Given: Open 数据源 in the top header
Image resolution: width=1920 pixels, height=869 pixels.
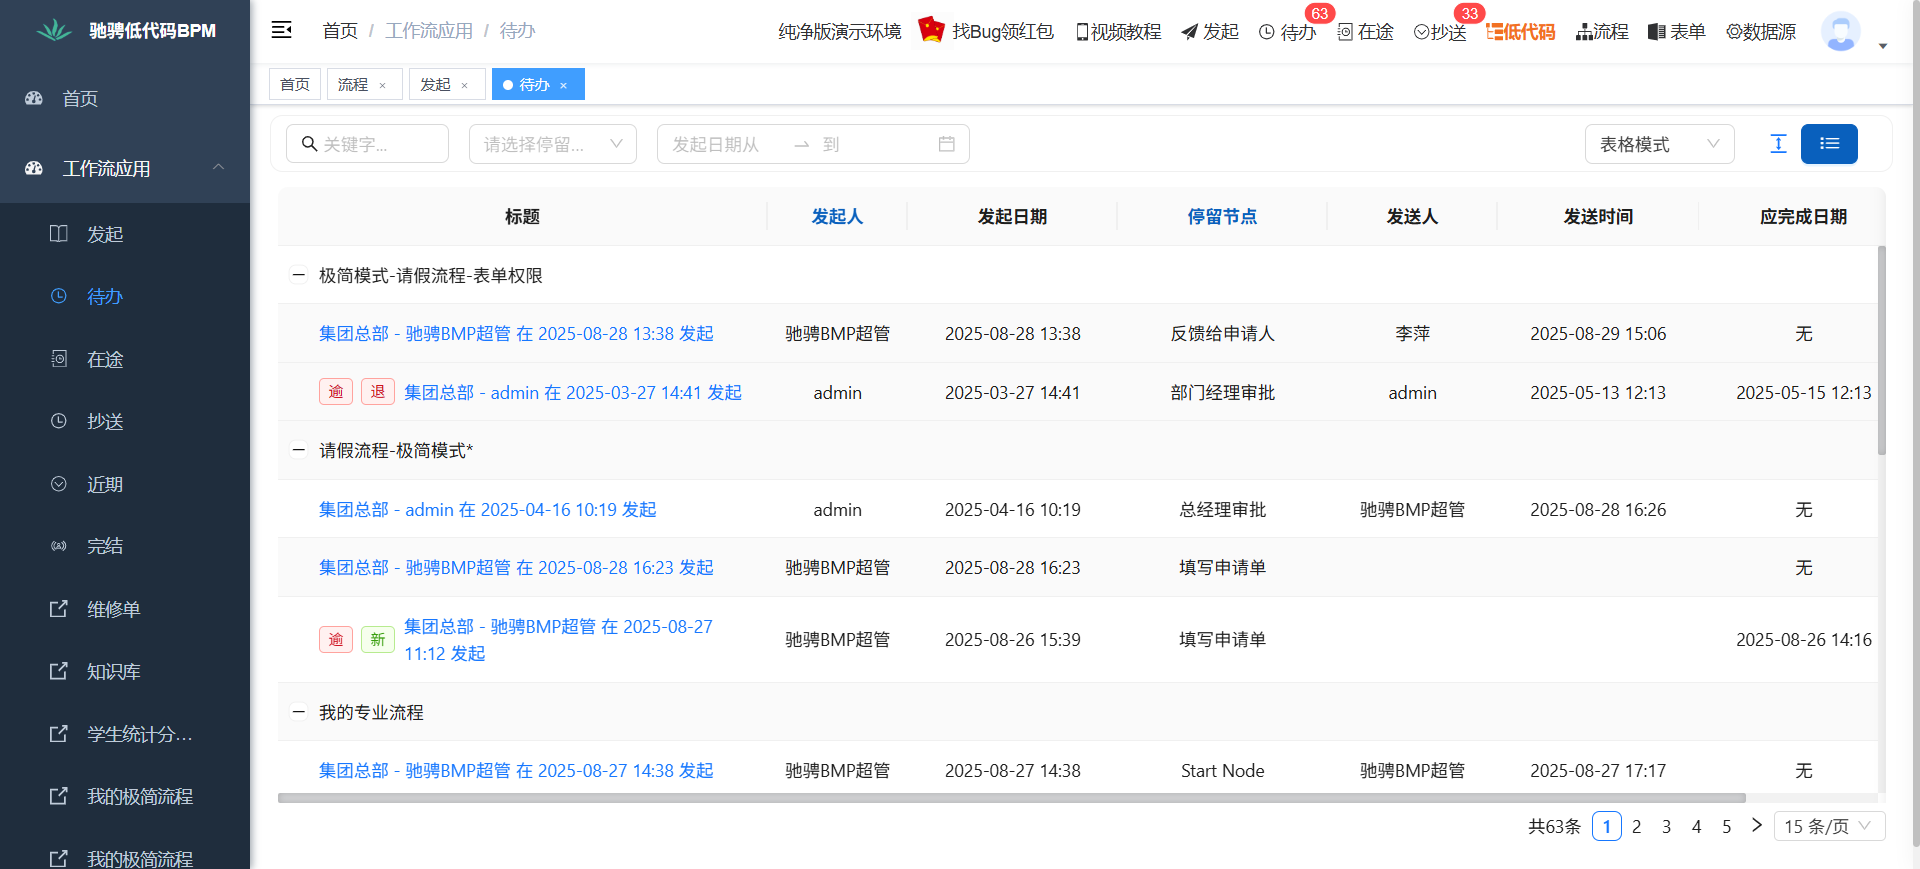Looking at the screenshot, I should coord(1761,32).
